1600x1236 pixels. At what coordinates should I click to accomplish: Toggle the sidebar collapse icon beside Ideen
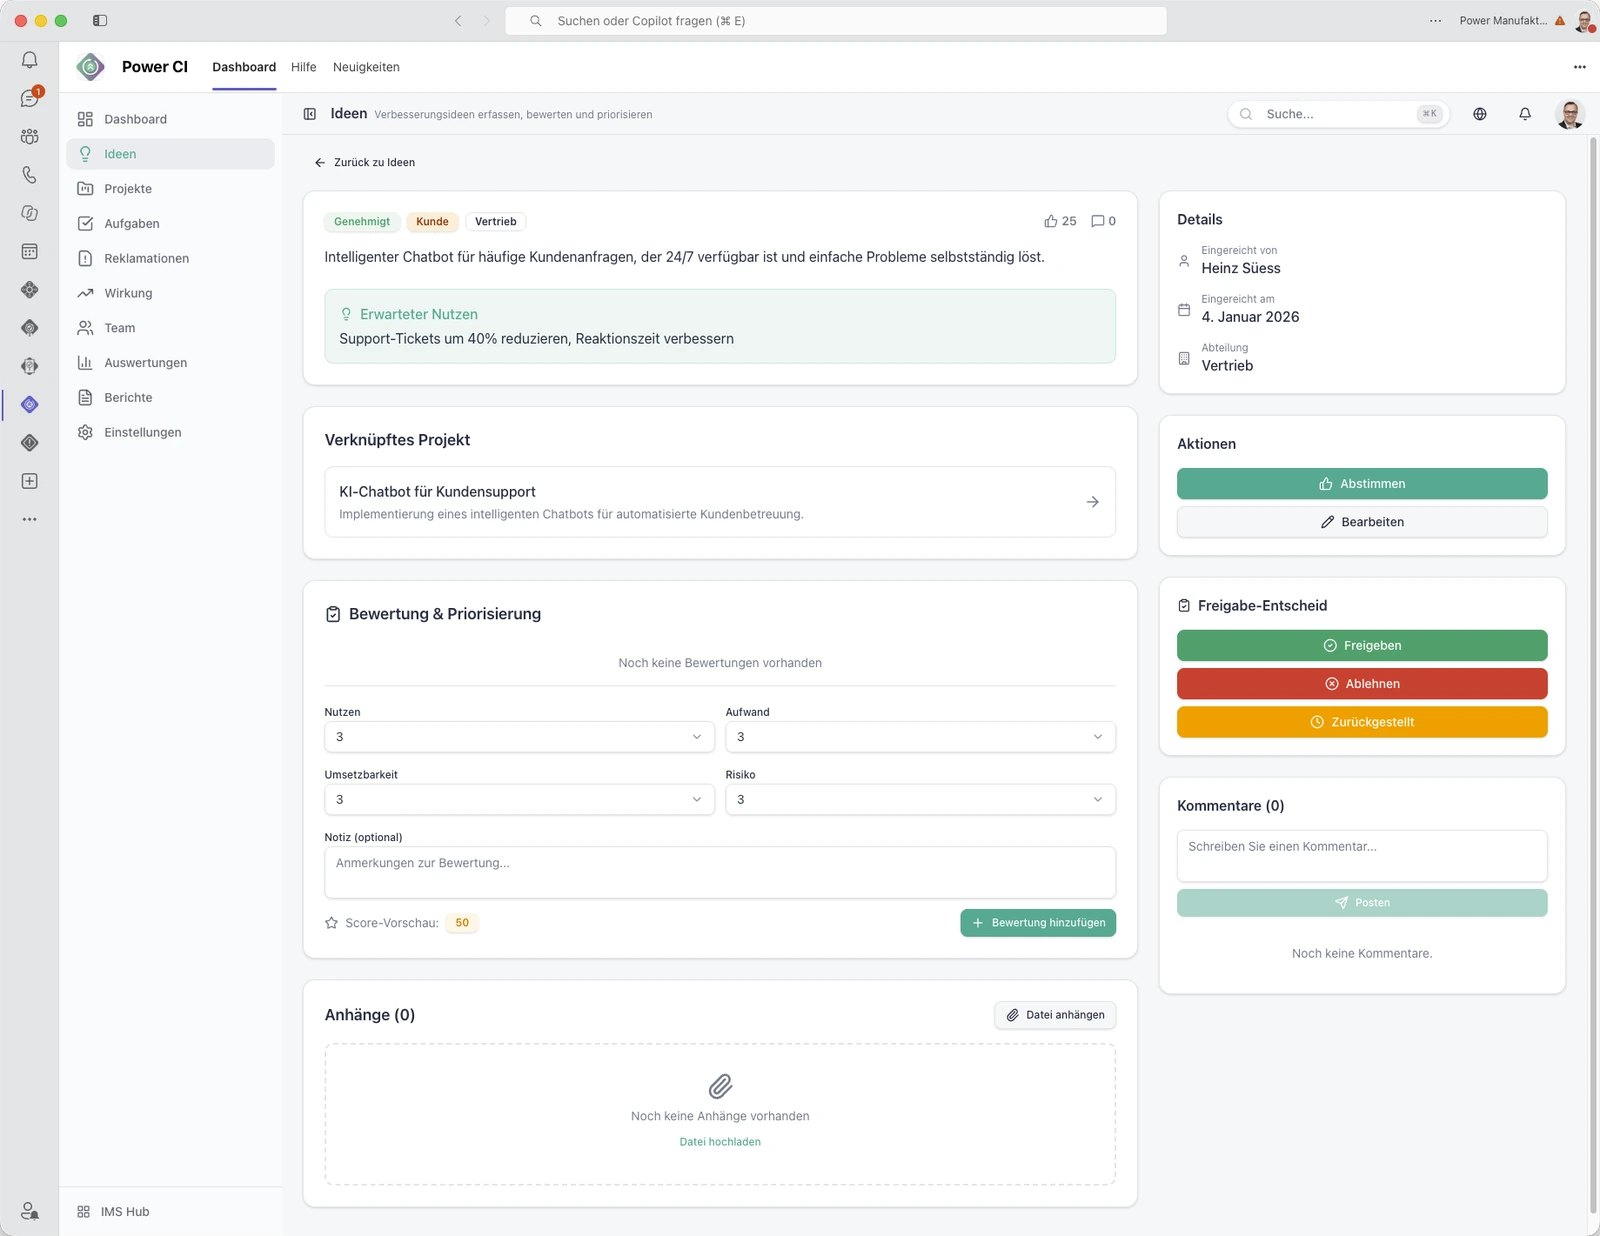point(310,114)
